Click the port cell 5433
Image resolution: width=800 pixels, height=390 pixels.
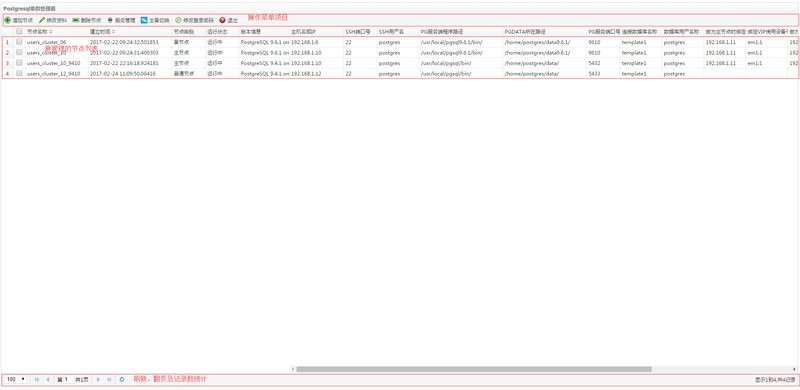pos(594,74)
